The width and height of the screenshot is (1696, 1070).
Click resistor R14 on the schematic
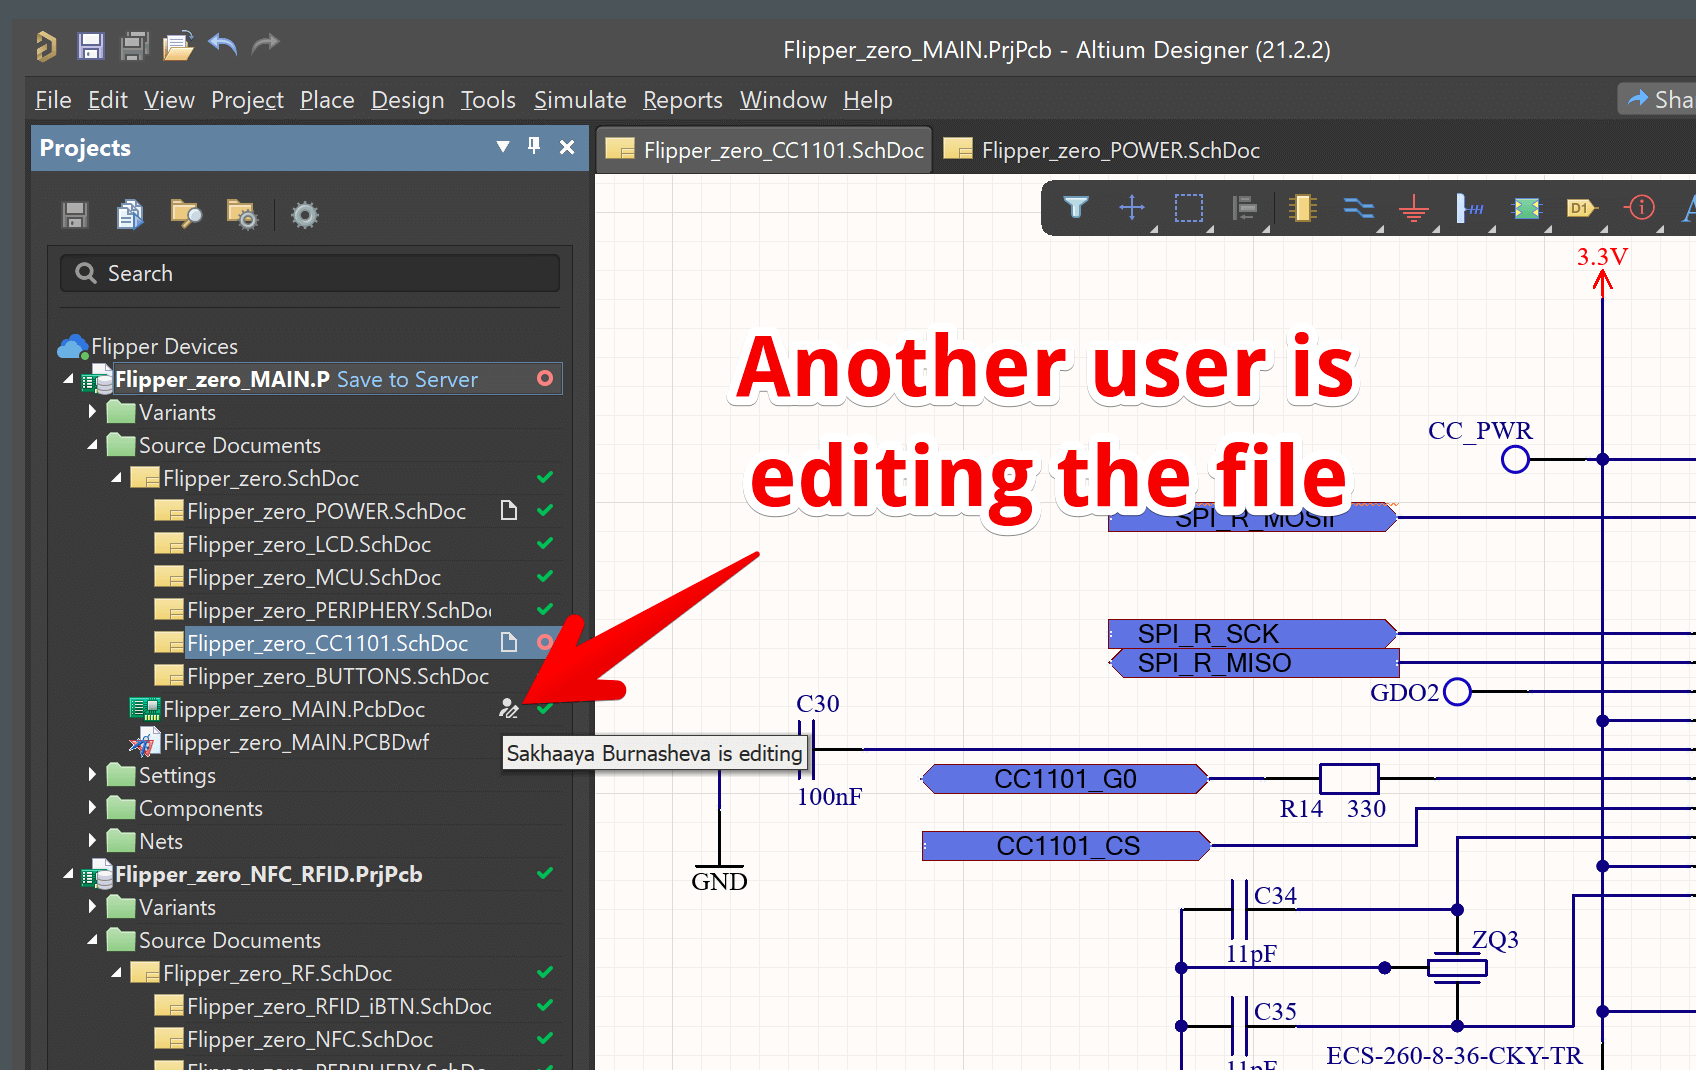click(x=1349, y=778)
